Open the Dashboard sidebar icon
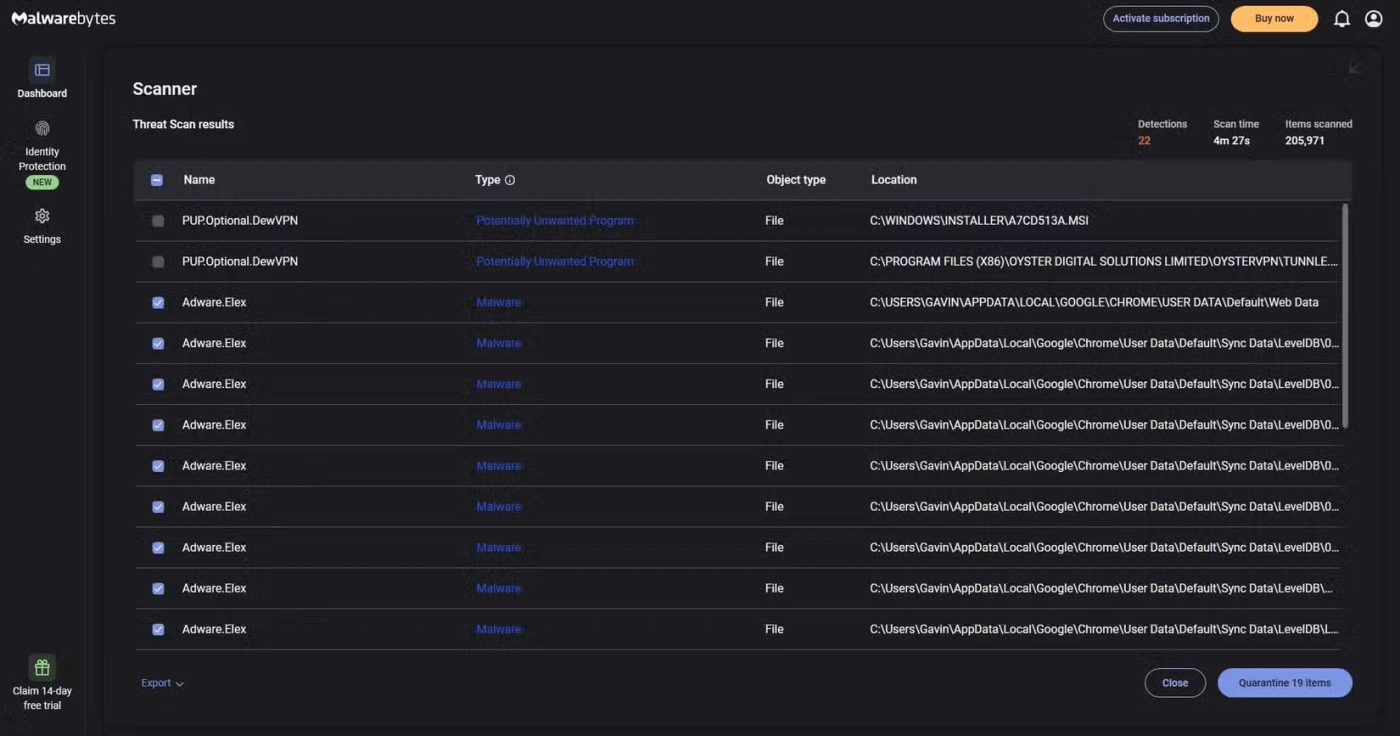Image resolution: width=1400 pixels, height=736 pixels. (42, 70)
